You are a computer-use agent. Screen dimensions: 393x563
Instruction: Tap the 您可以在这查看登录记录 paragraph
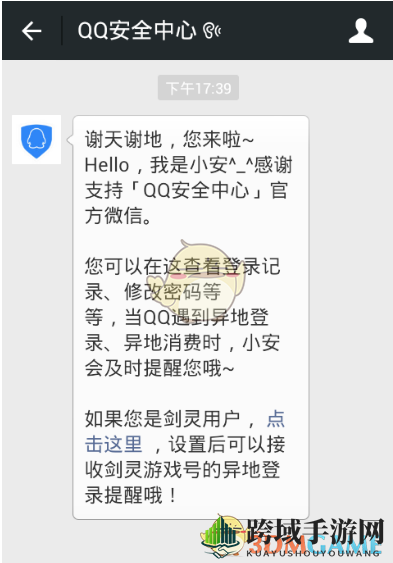[x=183, y=317]
